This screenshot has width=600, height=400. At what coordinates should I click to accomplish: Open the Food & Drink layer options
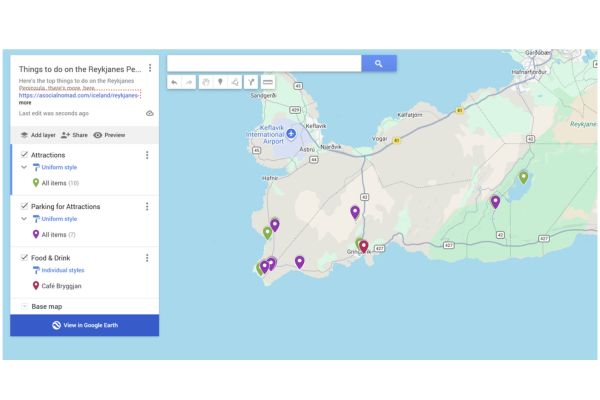pos(147,258)
